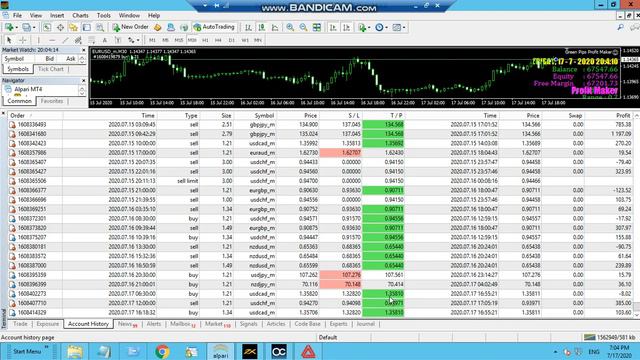Switch to the M30 timeframe
Screen dimensions: 640x360
[192, 40]
